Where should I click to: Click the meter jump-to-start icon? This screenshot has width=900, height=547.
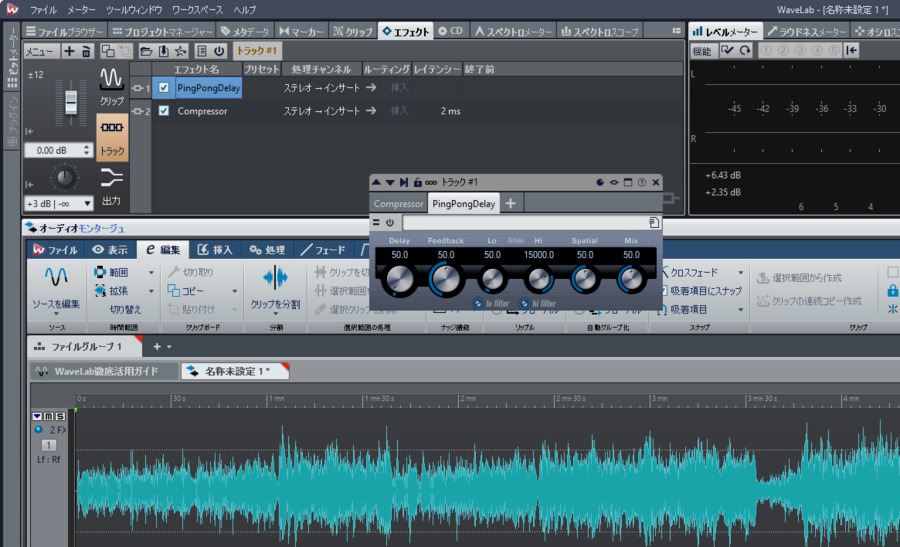(852, 51)
